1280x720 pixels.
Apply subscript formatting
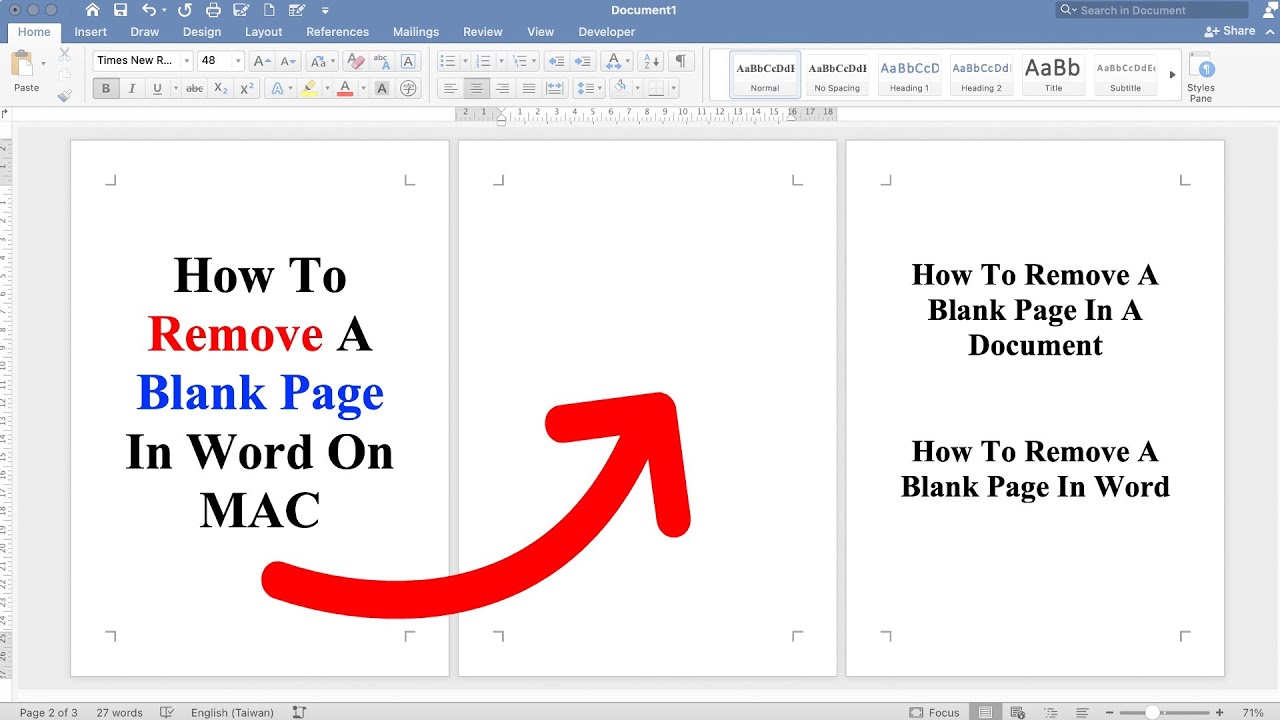[x=221, y=88]
